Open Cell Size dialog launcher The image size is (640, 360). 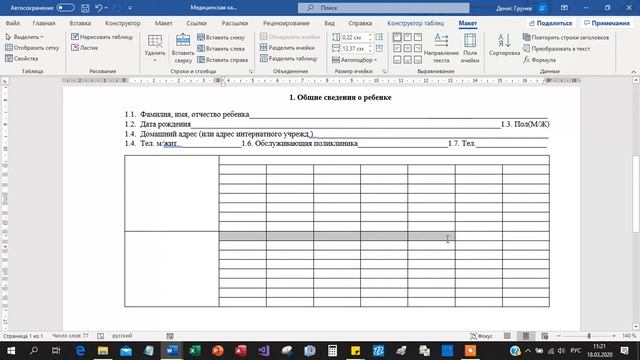[384, 71]
